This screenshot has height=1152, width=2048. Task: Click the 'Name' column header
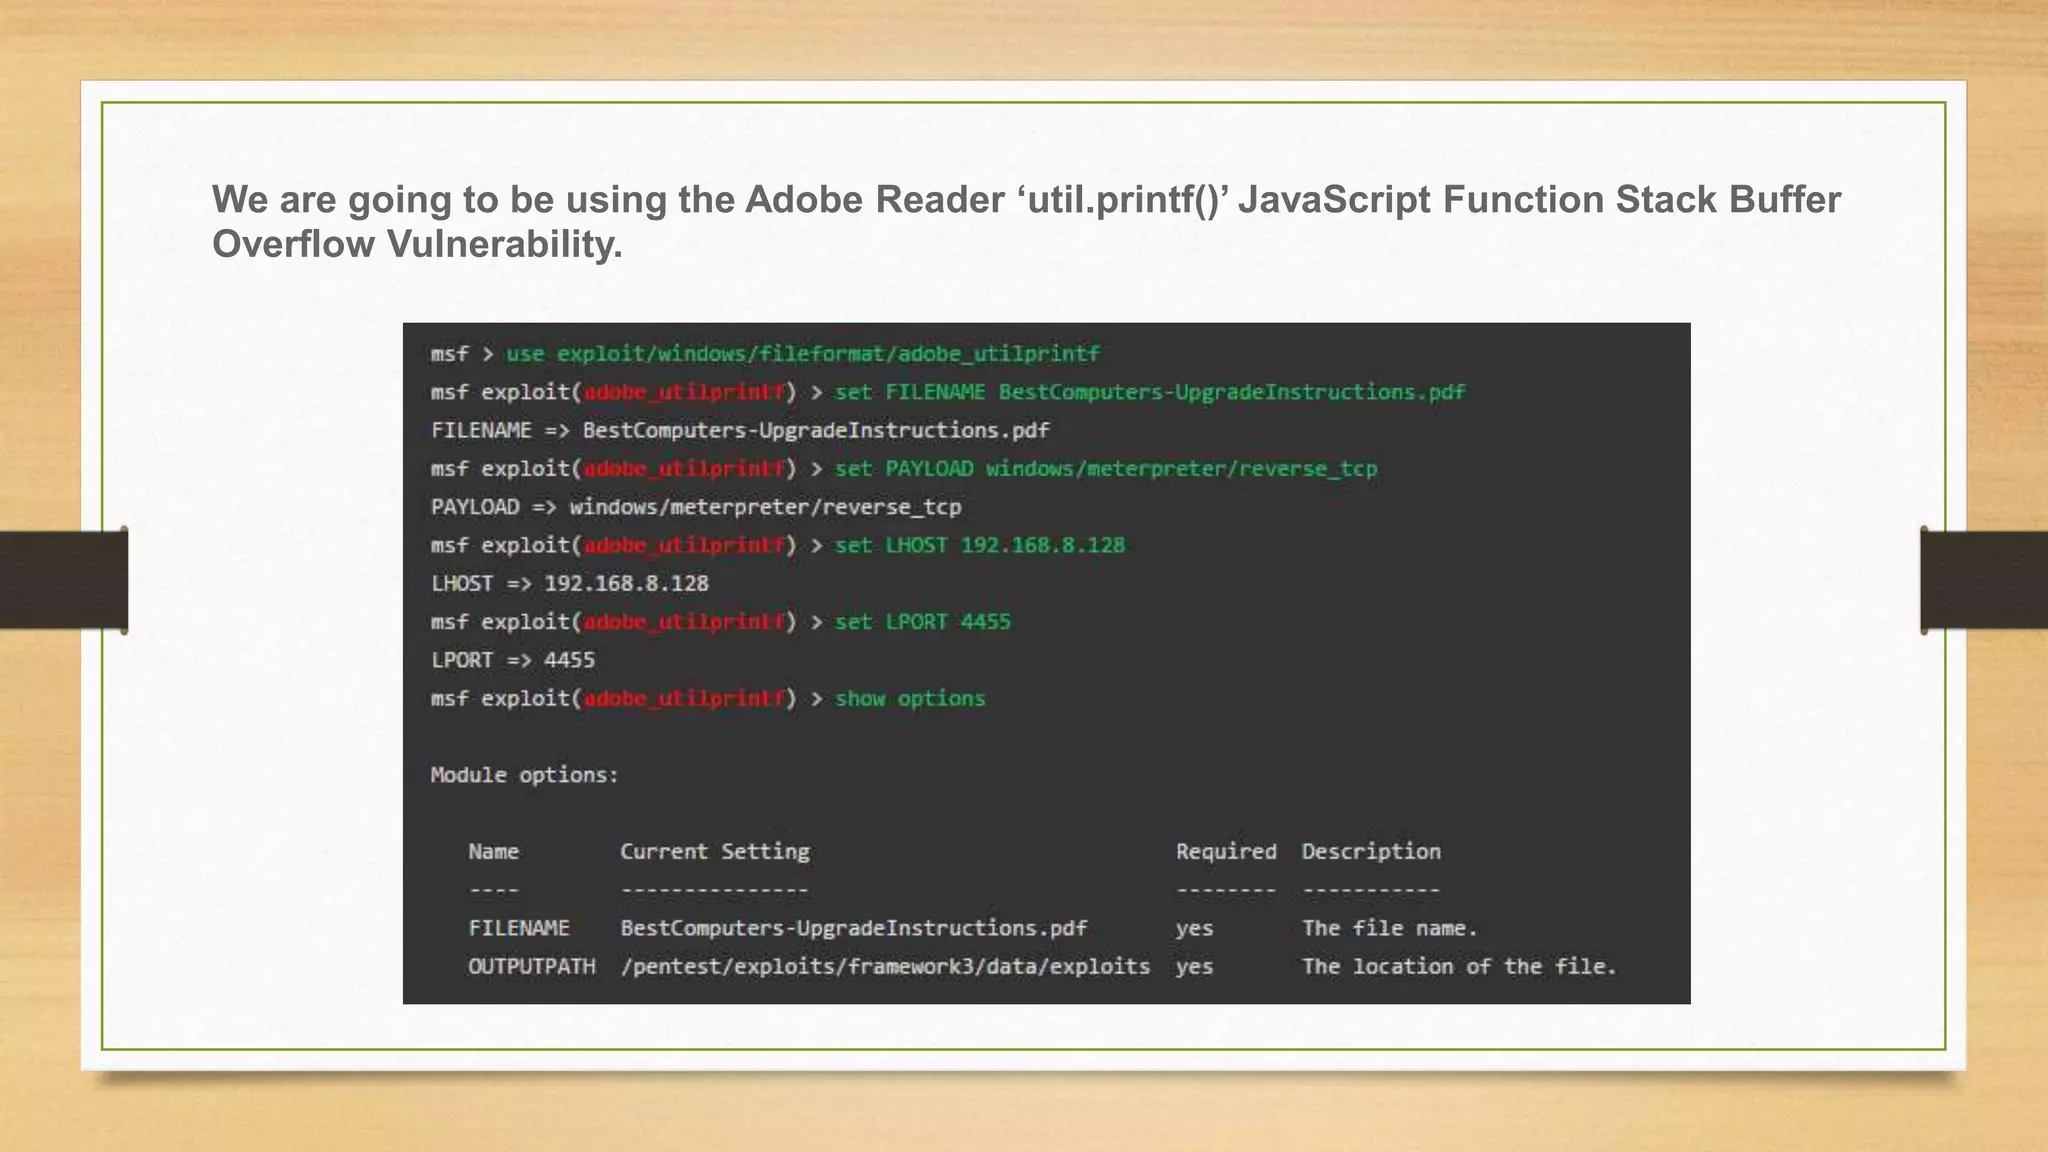[x=493, y=852]
